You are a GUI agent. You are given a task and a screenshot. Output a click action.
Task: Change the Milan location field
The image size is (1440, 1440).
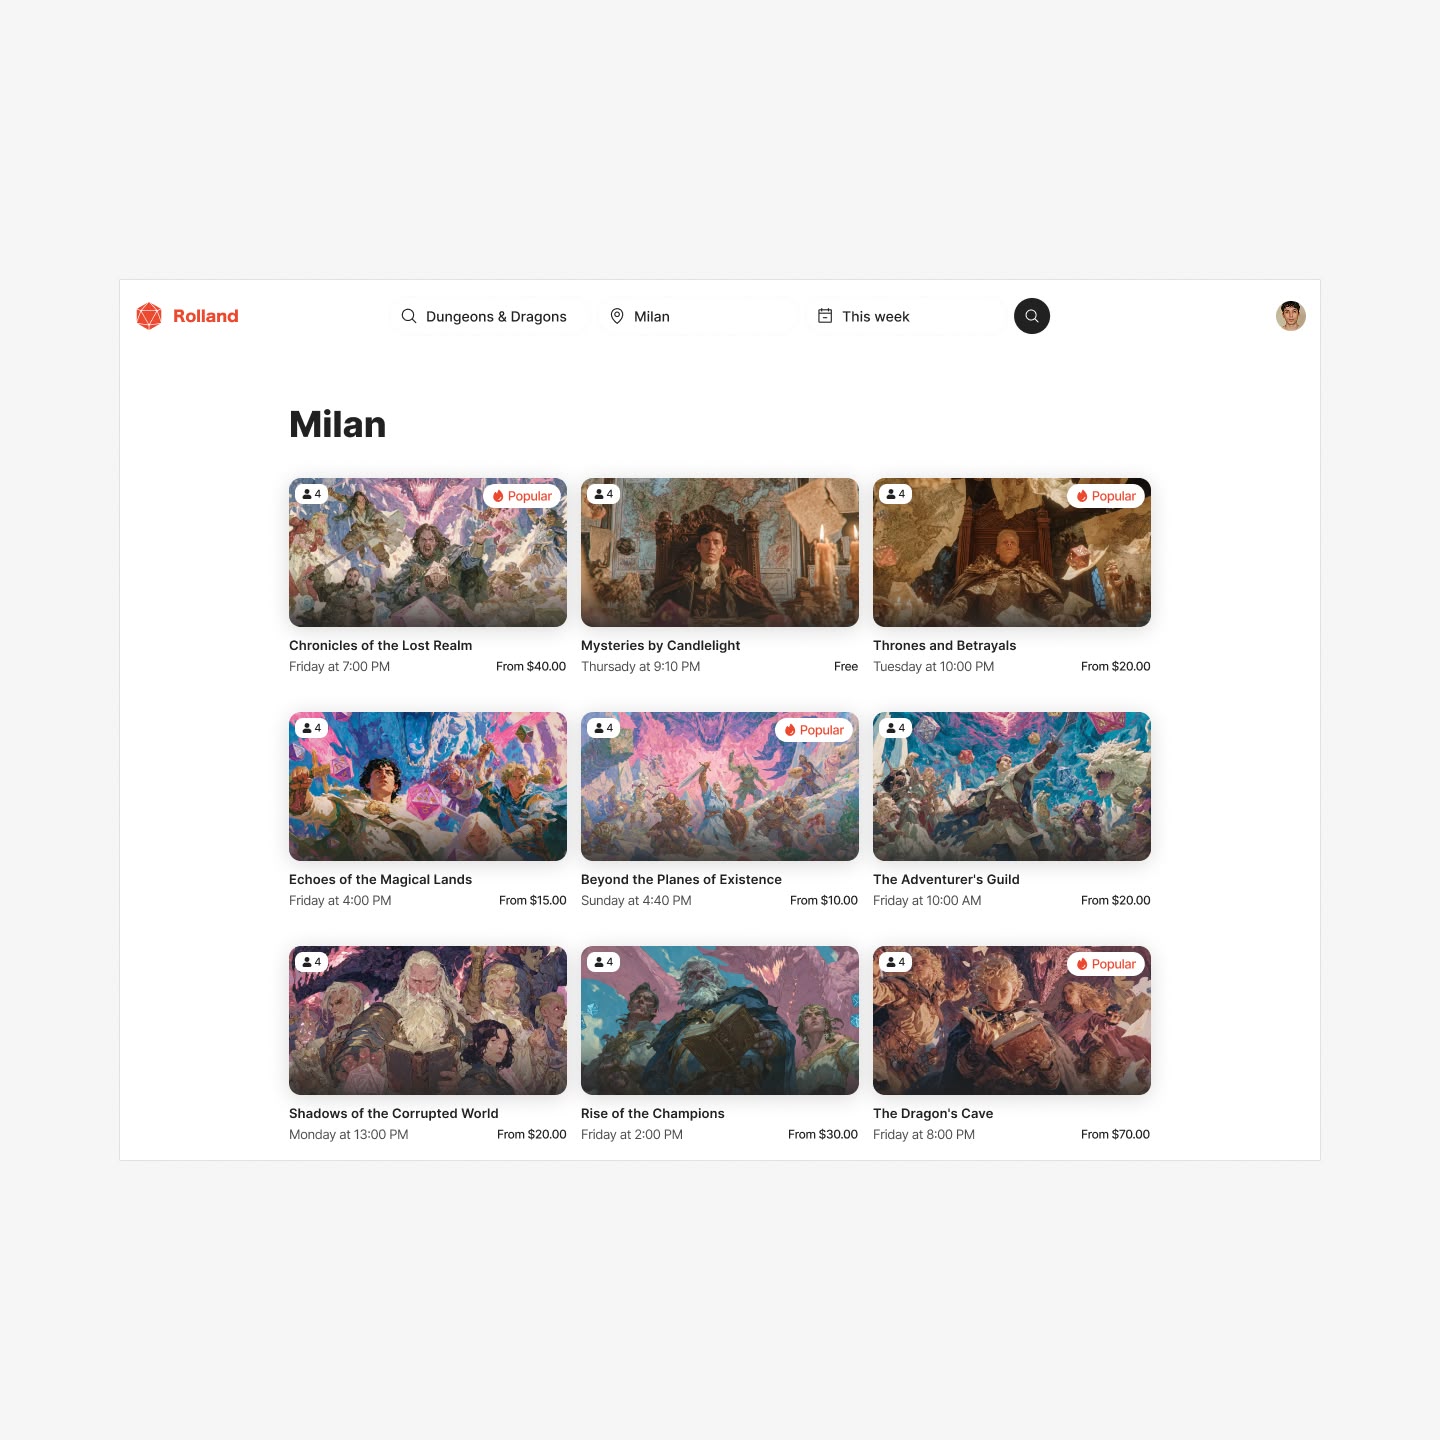pos(698,316)
